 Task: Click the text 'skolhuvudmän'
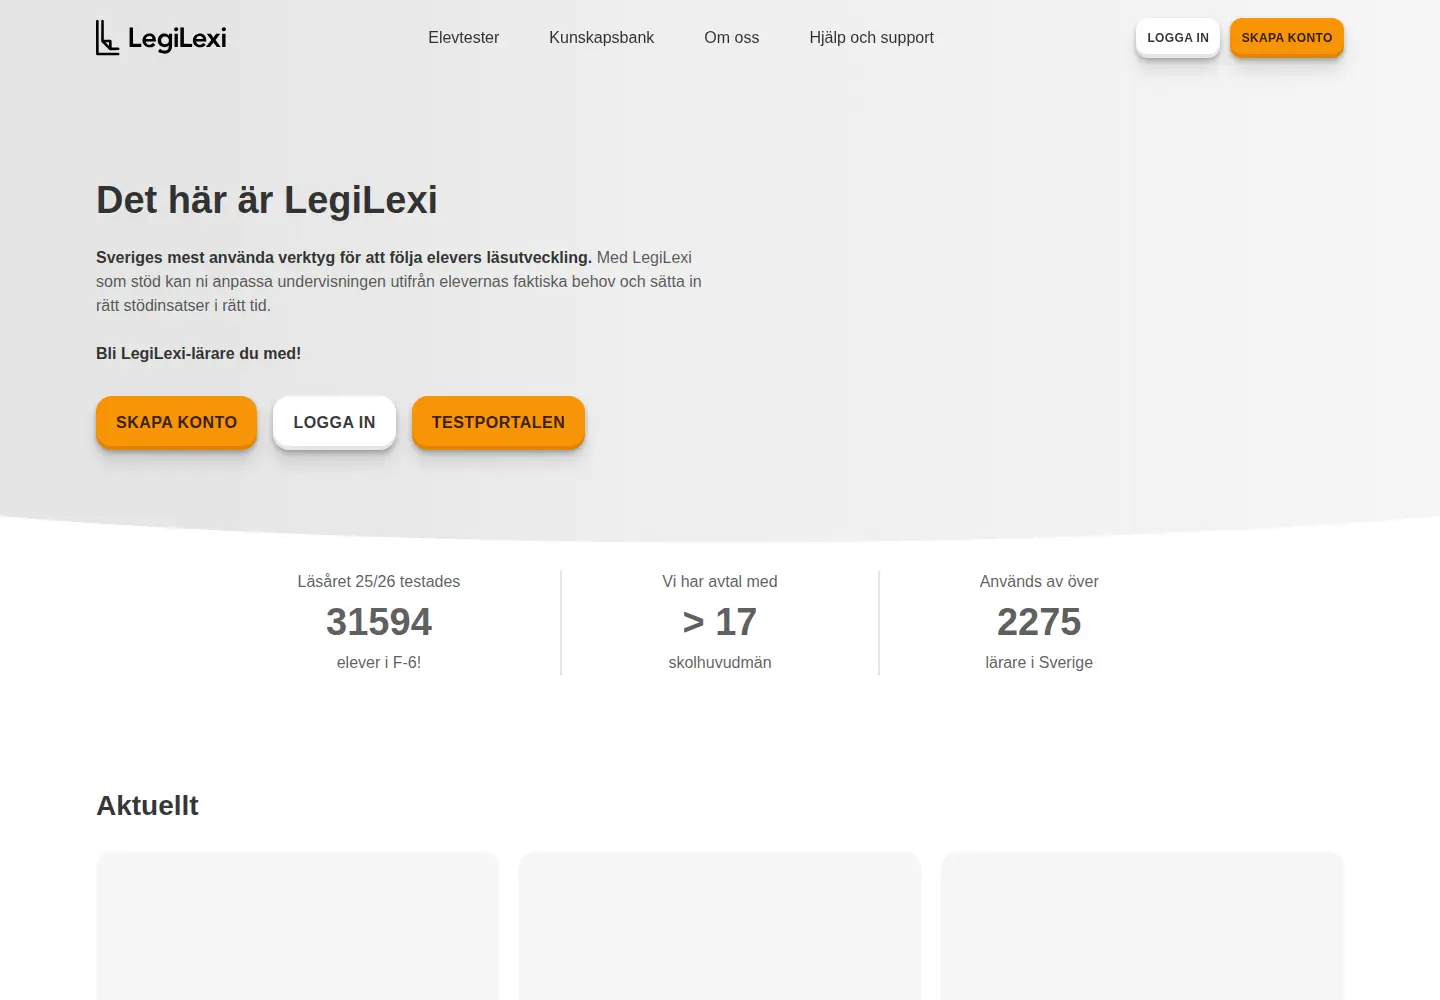(x=720, y=662)
